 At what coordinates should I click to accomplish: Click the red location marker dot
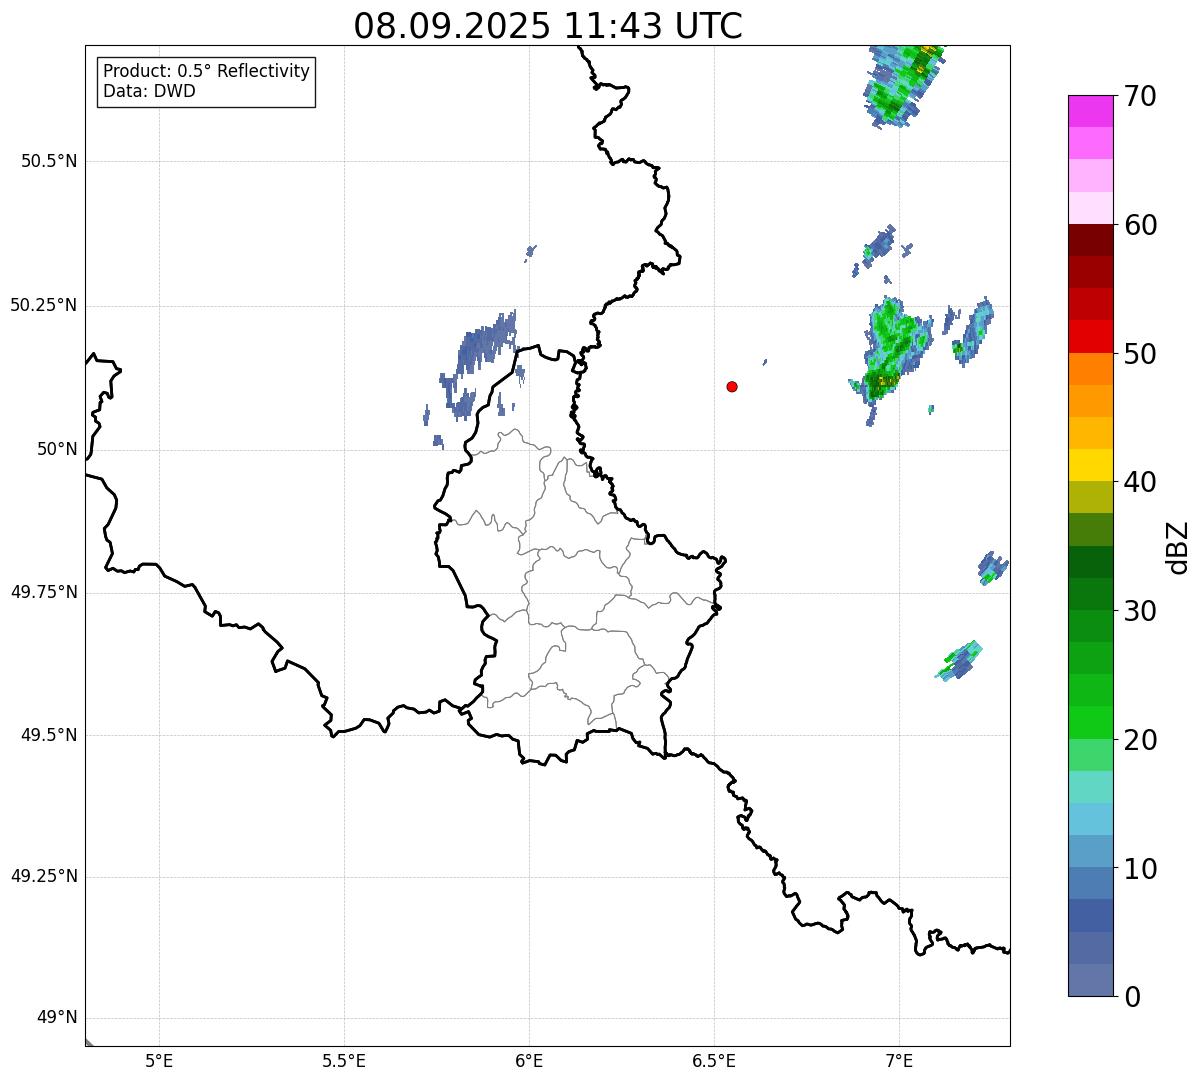(x=732, y=386)
